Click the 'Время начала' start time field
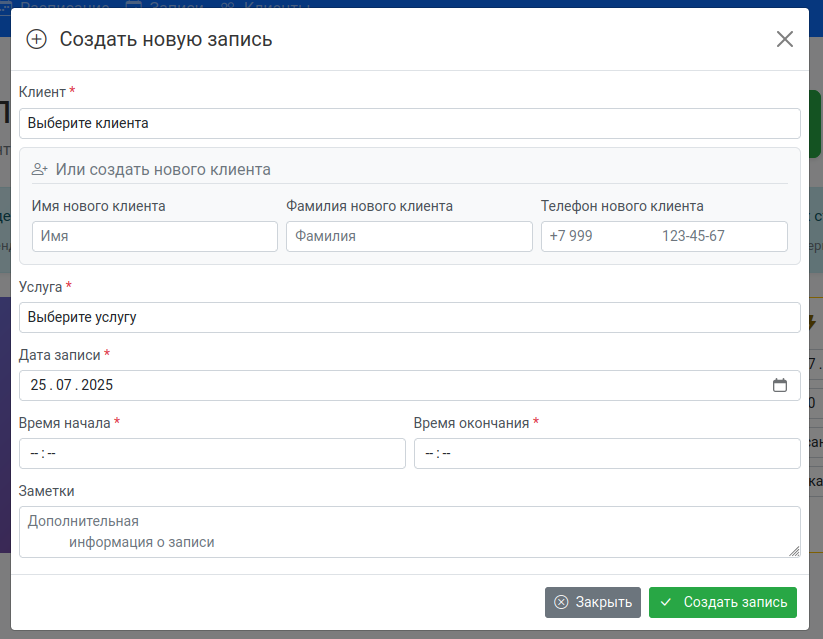 212,453
